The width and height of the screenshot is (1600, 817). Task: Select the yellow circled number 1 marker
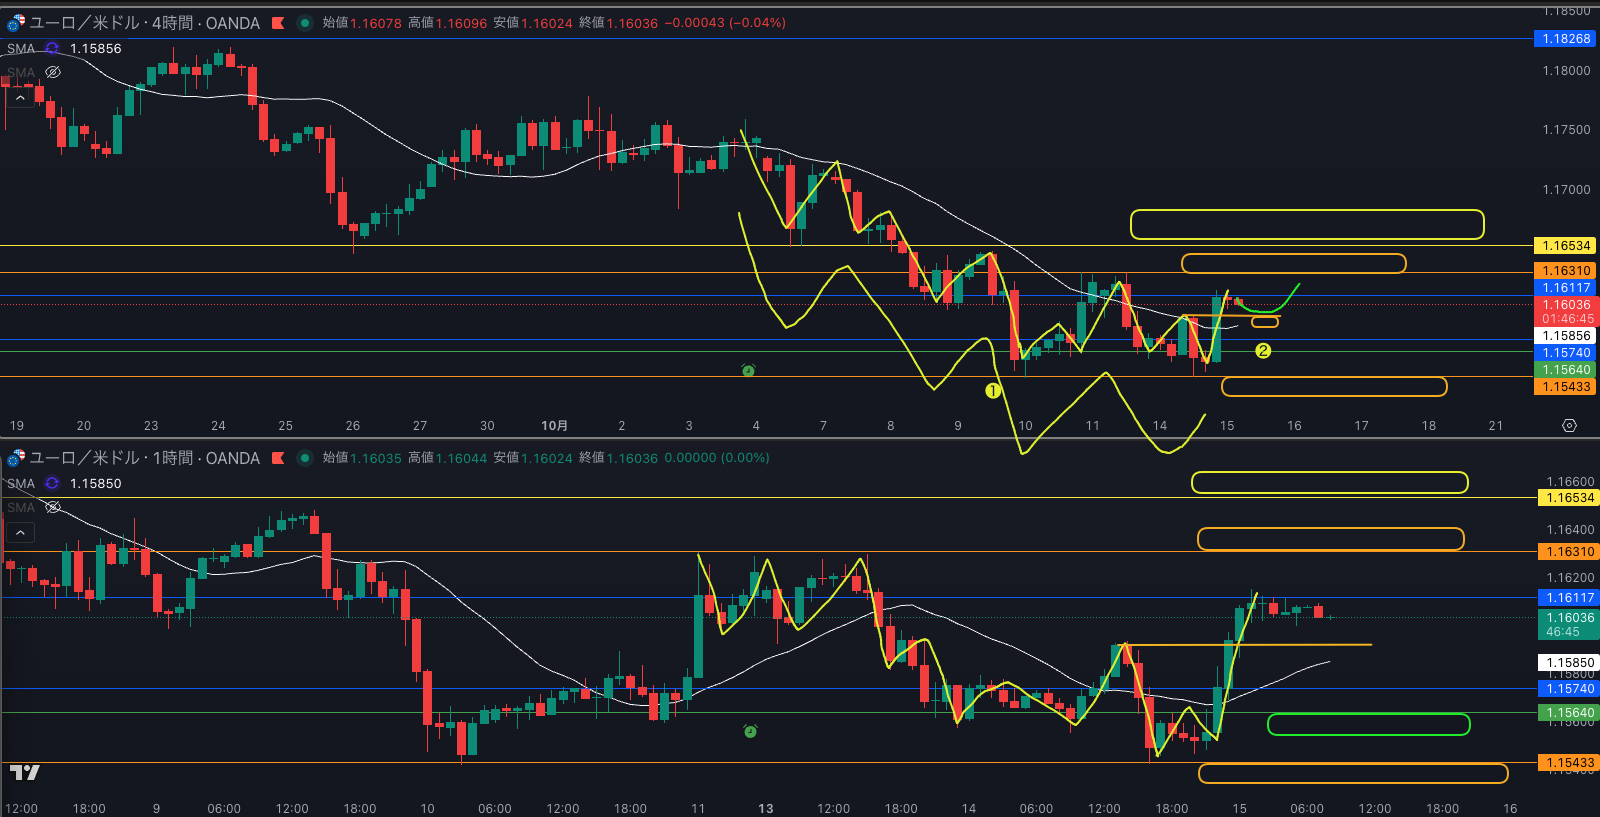click(993, 391)
